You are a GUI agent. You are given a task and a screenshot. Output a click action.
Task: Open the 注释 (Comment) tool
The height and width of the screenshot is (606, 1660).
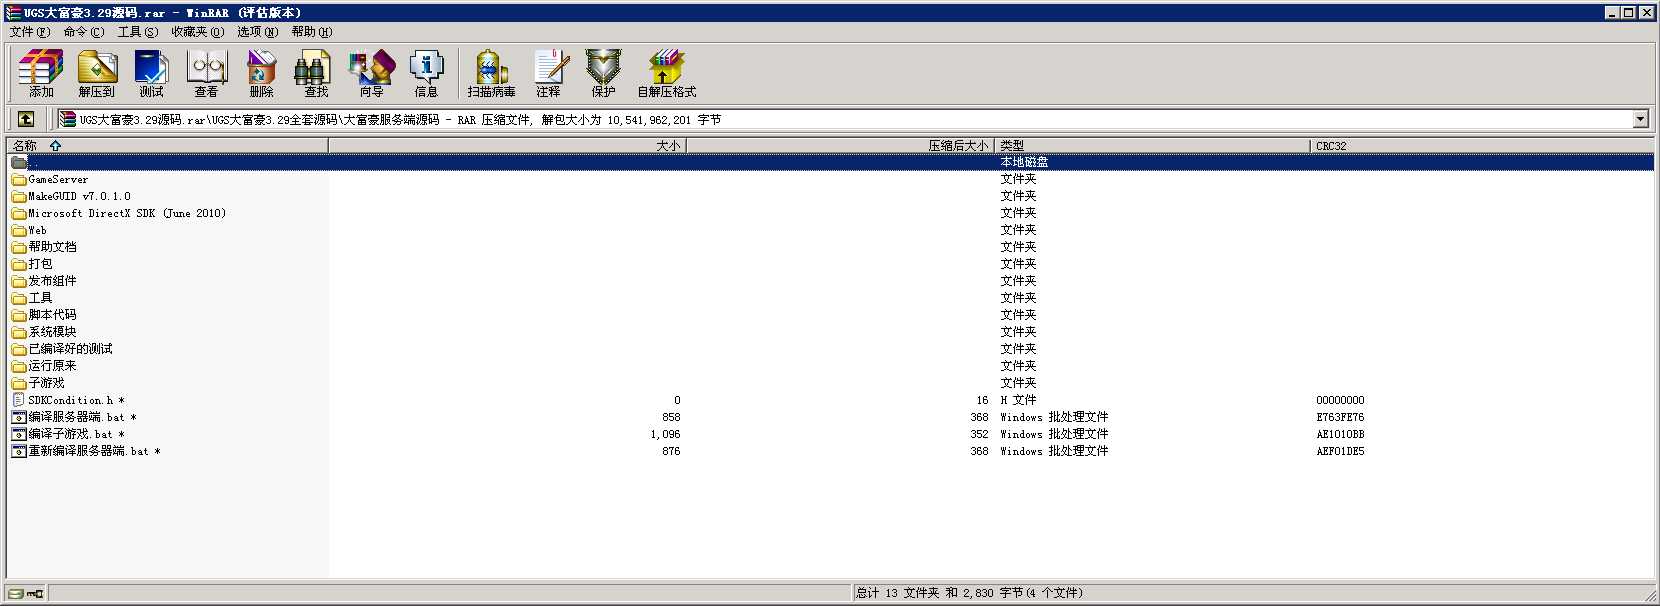[x=549, y=74]
